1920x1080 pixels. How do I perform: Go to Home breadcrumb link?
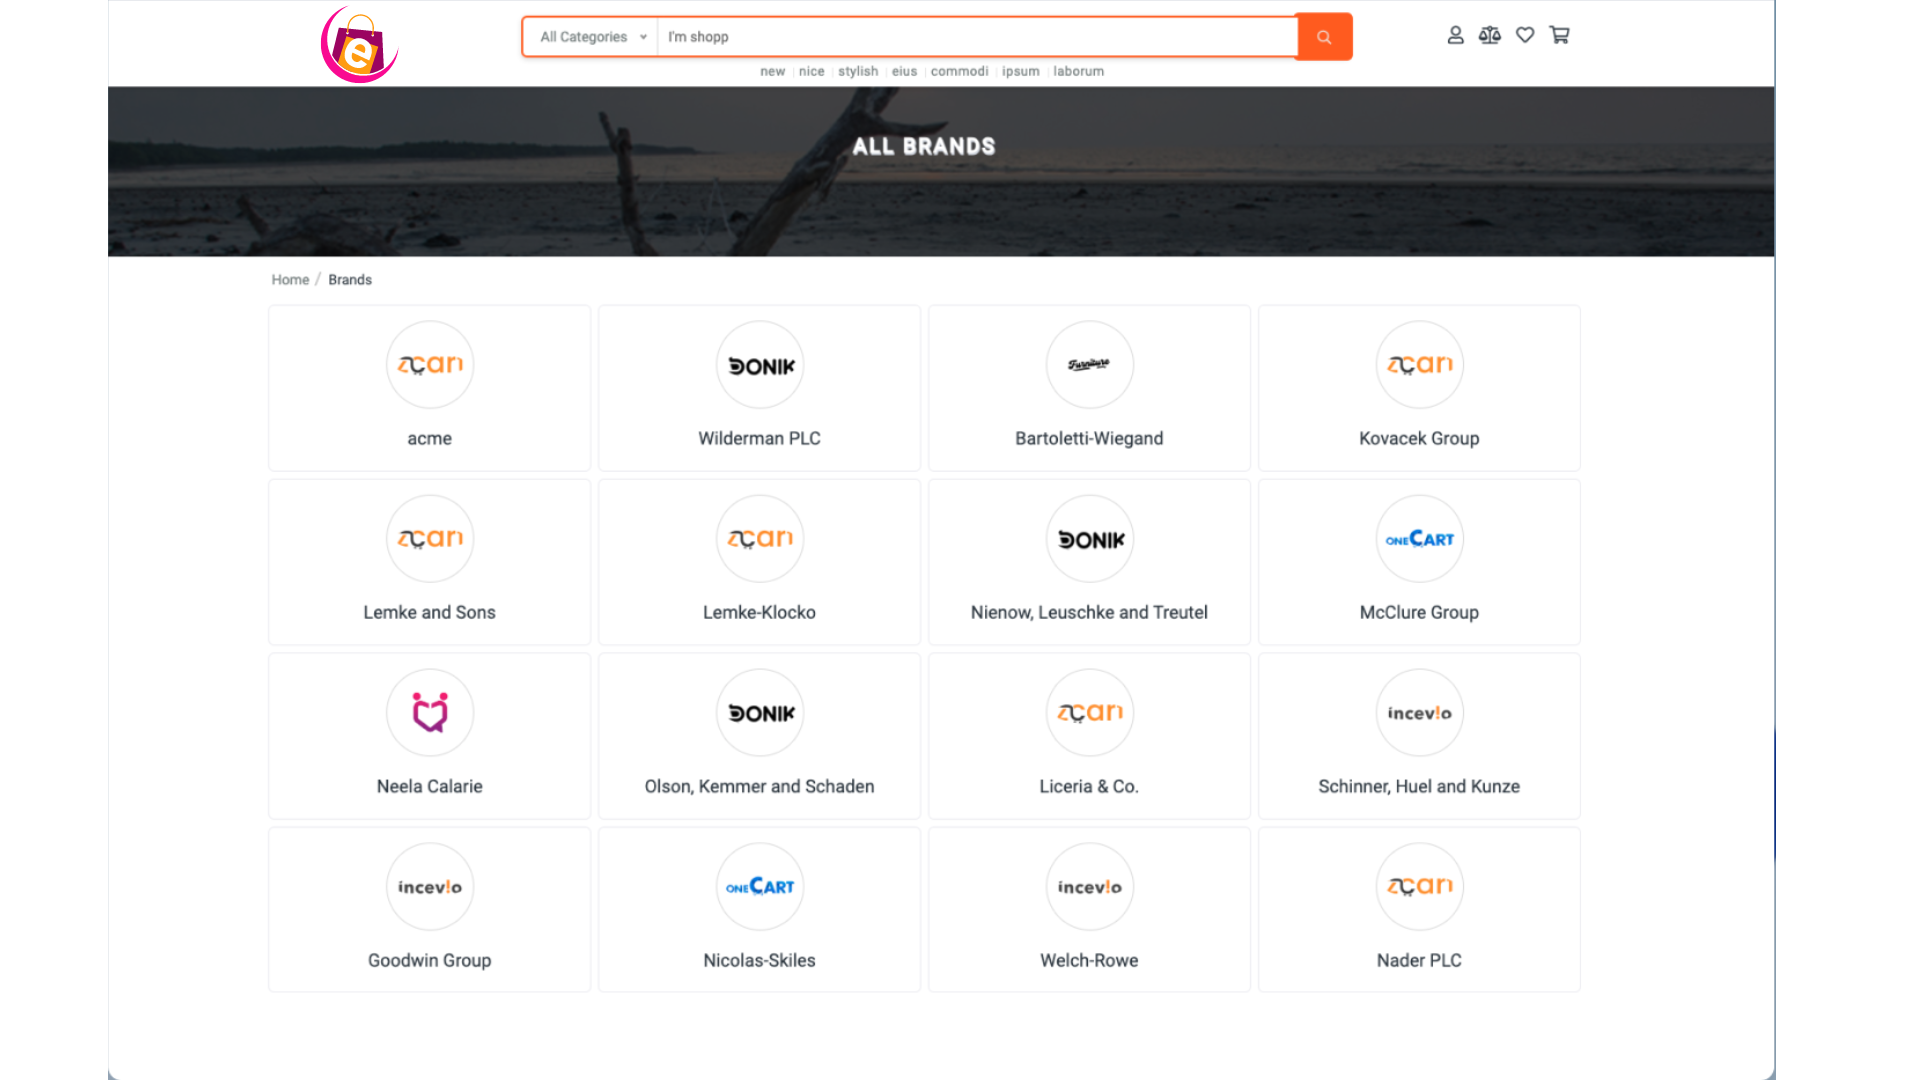pos(290,280)
